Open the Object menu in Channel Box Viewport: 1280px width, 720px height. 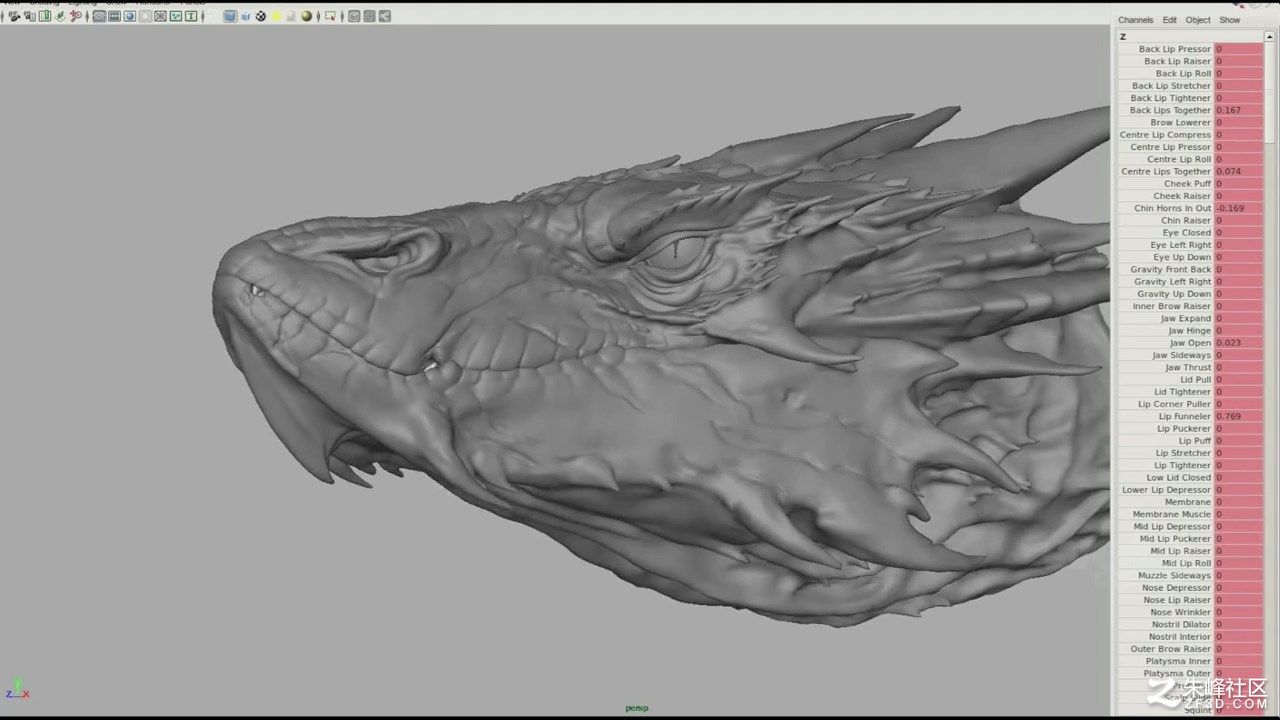(1198, 20)
